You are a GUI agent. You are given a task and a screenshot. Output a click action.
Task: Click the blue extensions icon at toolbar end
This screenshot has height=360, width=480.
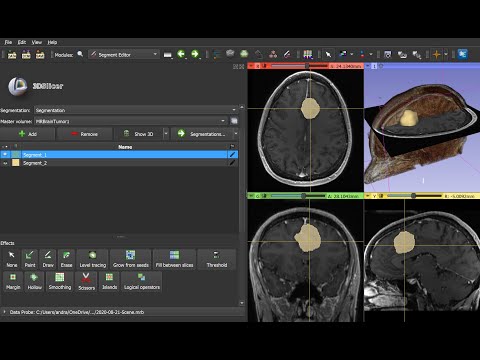pos(462,54)
